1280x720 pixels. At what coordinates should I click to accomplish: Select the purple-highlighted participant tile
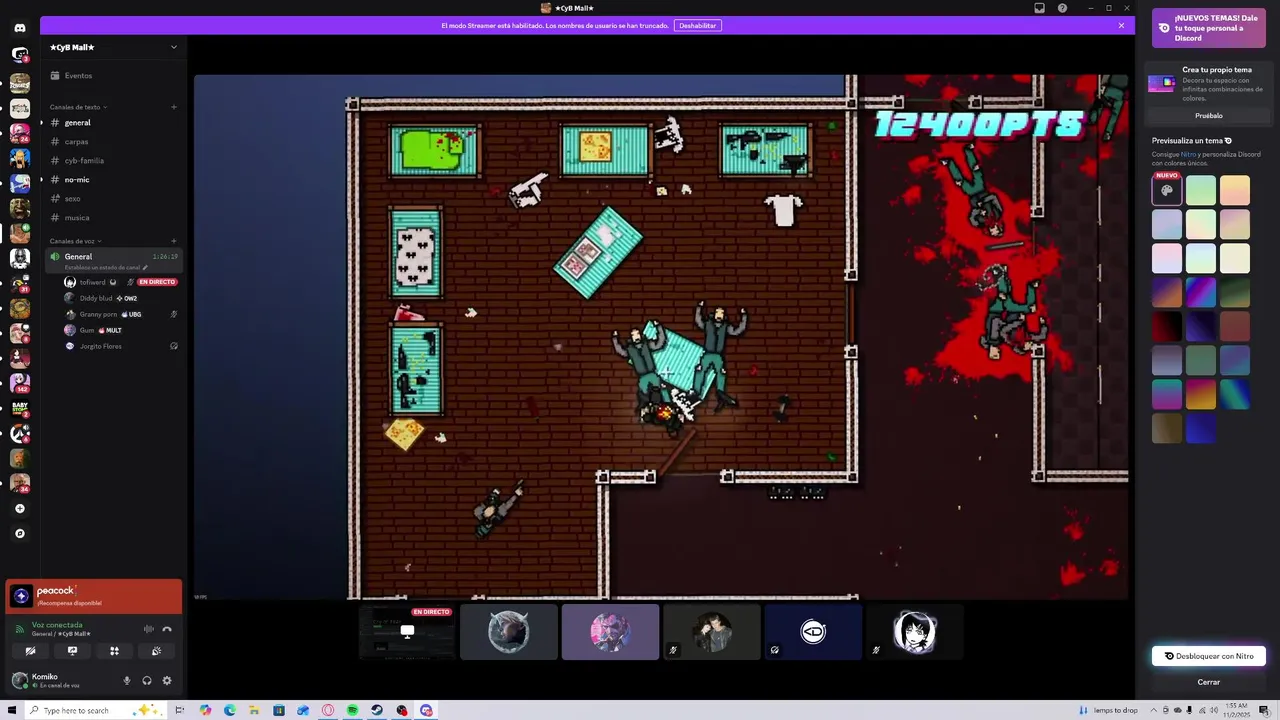tap(610, 632)
